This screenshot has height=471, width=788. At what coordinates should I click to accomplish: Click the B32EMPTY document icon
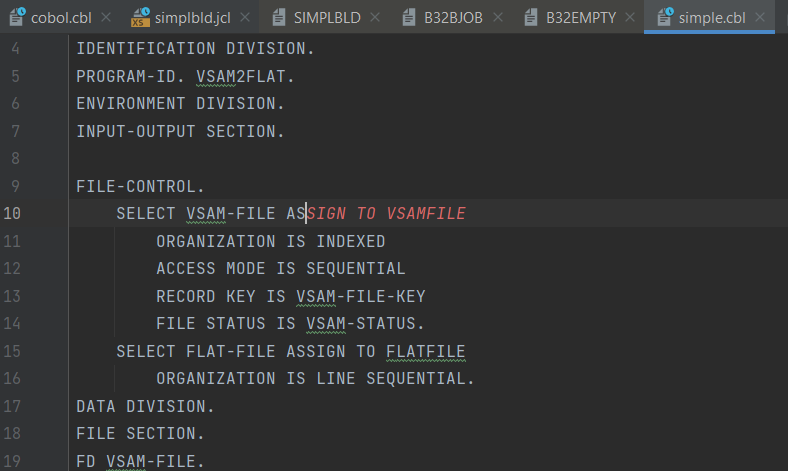(531, 17)
